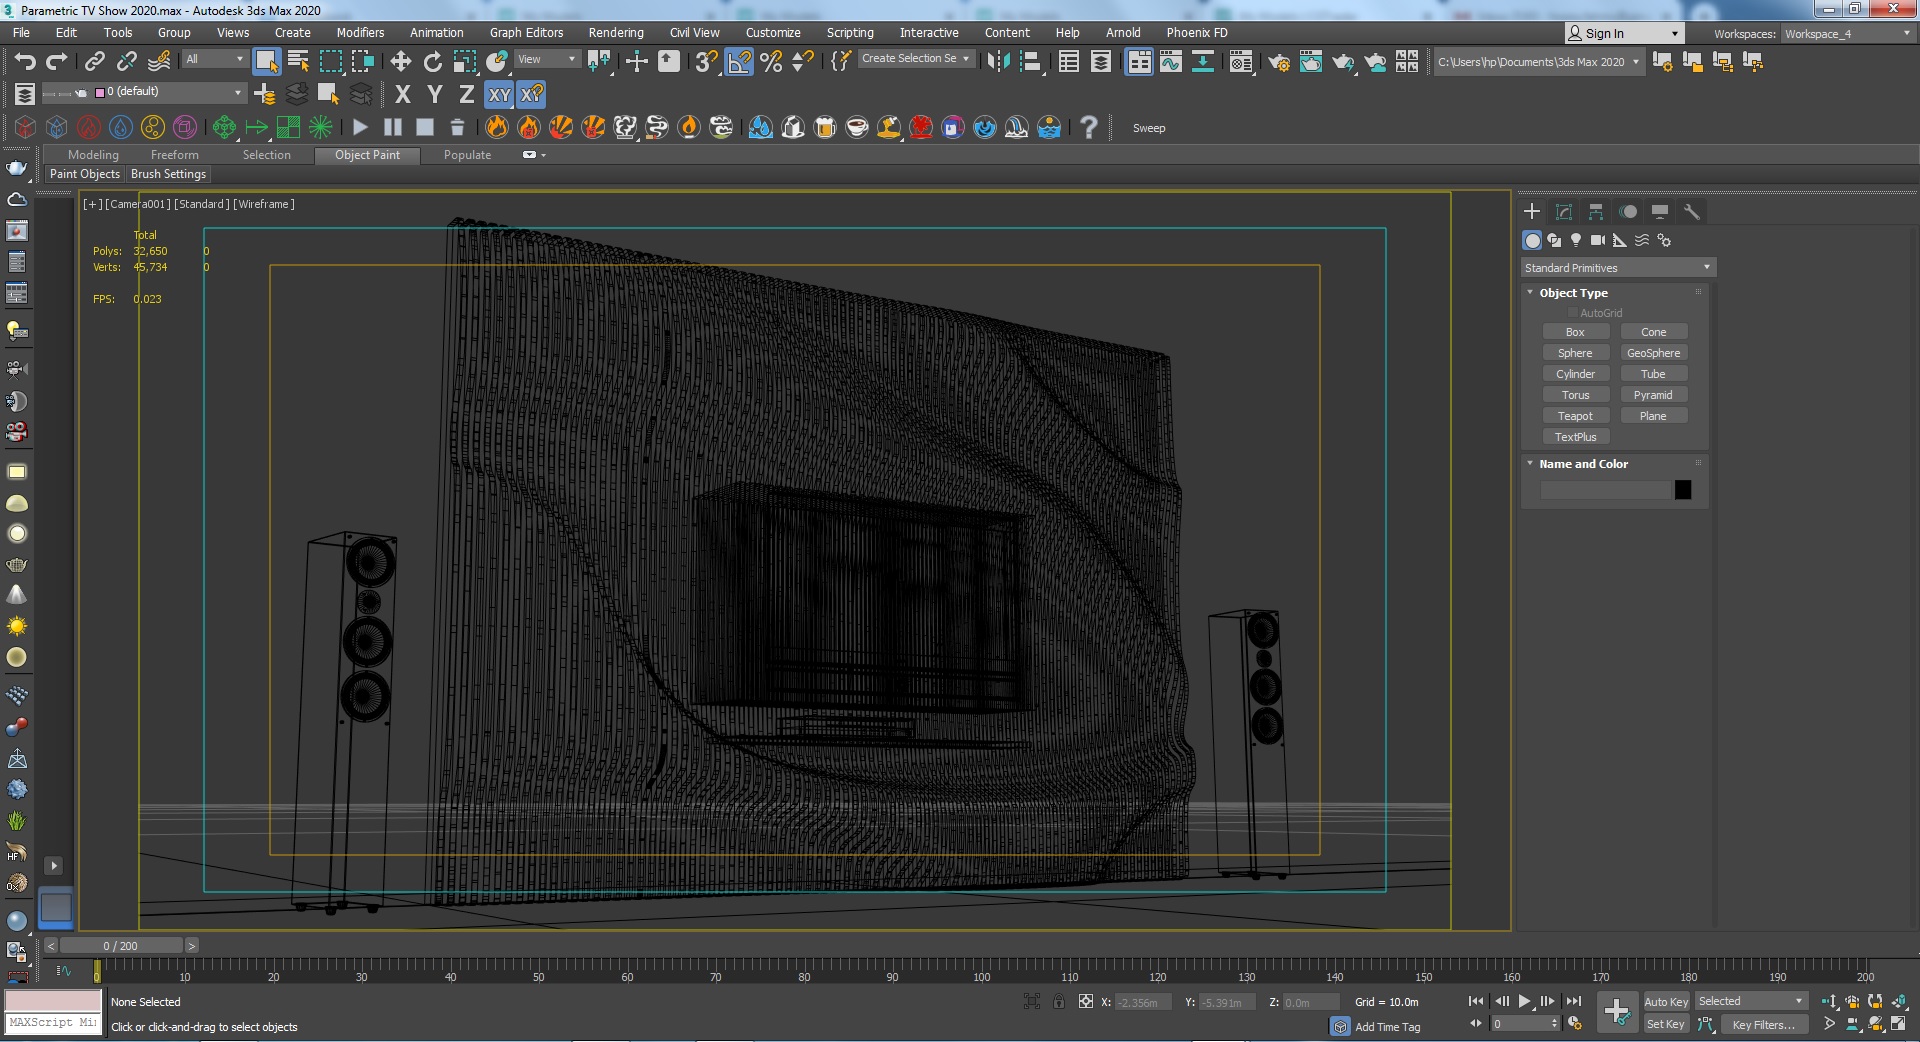Toggle the selection lock padlock
This screenshot has width=1920, height=1042.
tap(1059, 1001)
